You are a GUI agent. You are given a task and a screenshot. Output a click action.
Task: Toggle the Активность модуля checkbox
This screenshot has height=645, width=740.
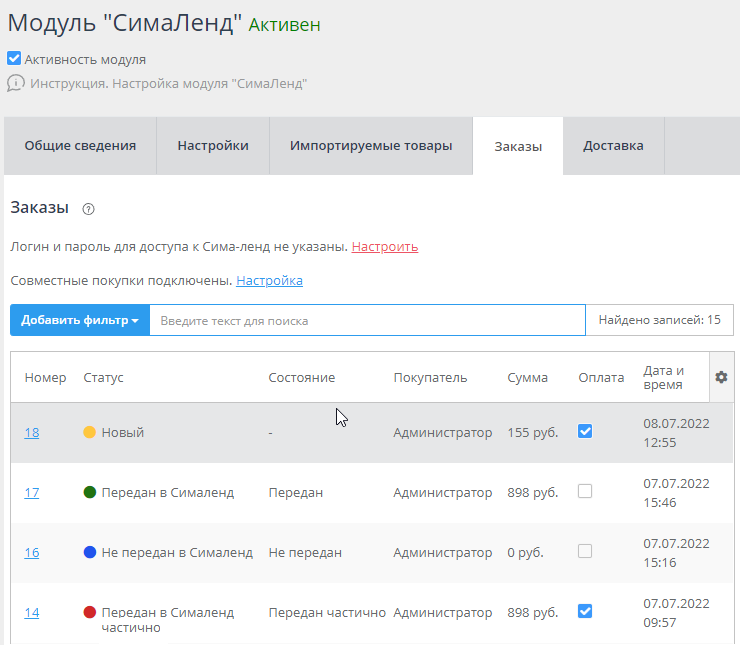[14, 59]
